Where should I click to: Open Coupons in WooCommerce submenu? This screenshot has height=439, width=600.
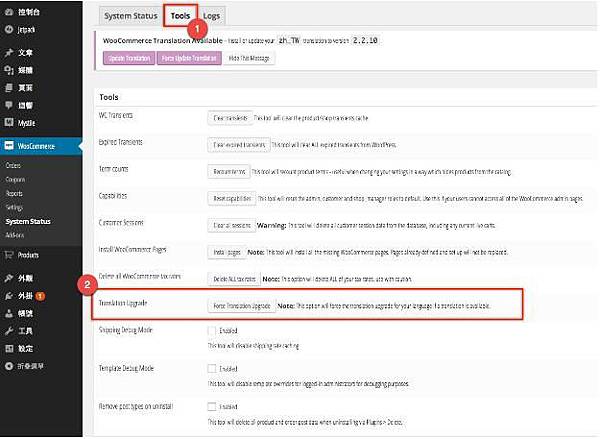[x=15, y=180]
